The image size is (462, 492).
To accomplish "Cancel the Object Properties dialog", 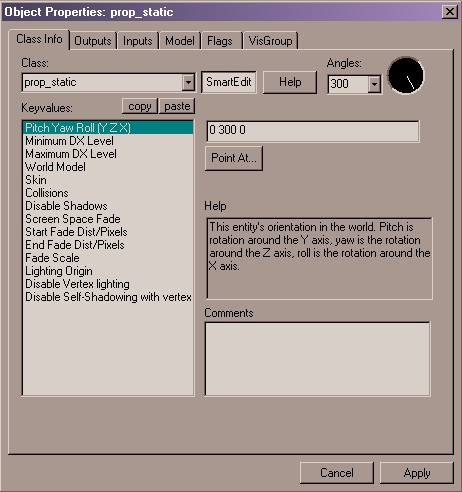I will (x=337, y=473).
